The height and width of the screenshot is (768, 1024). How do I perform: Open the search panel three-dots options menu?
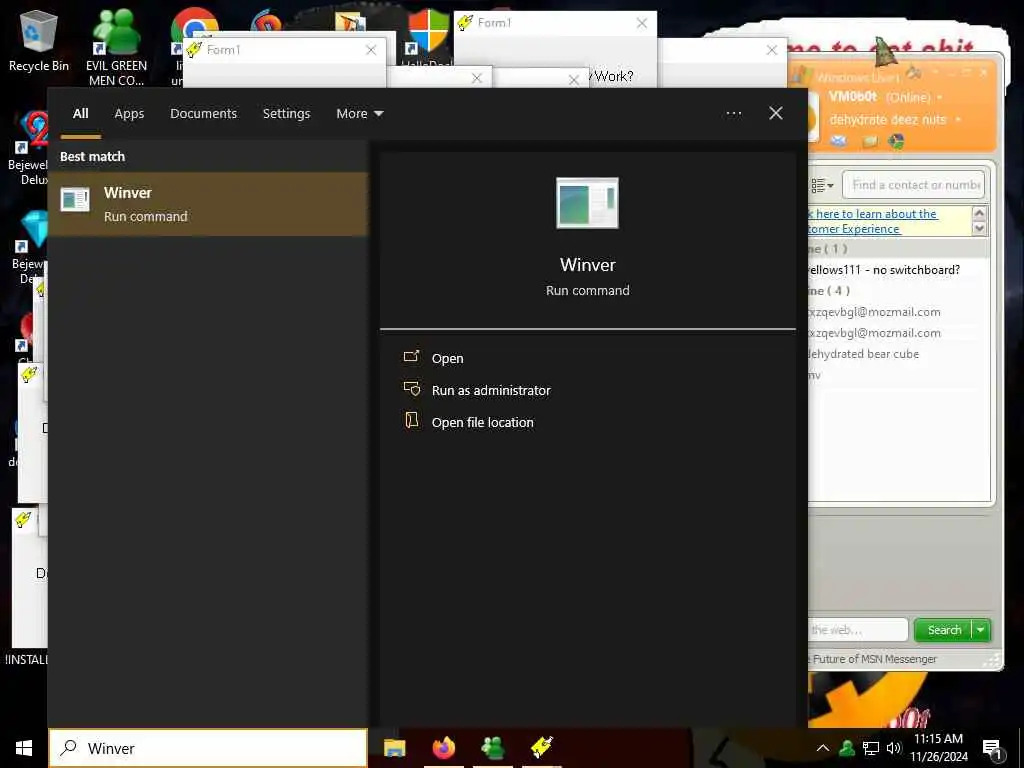point(733,114)
